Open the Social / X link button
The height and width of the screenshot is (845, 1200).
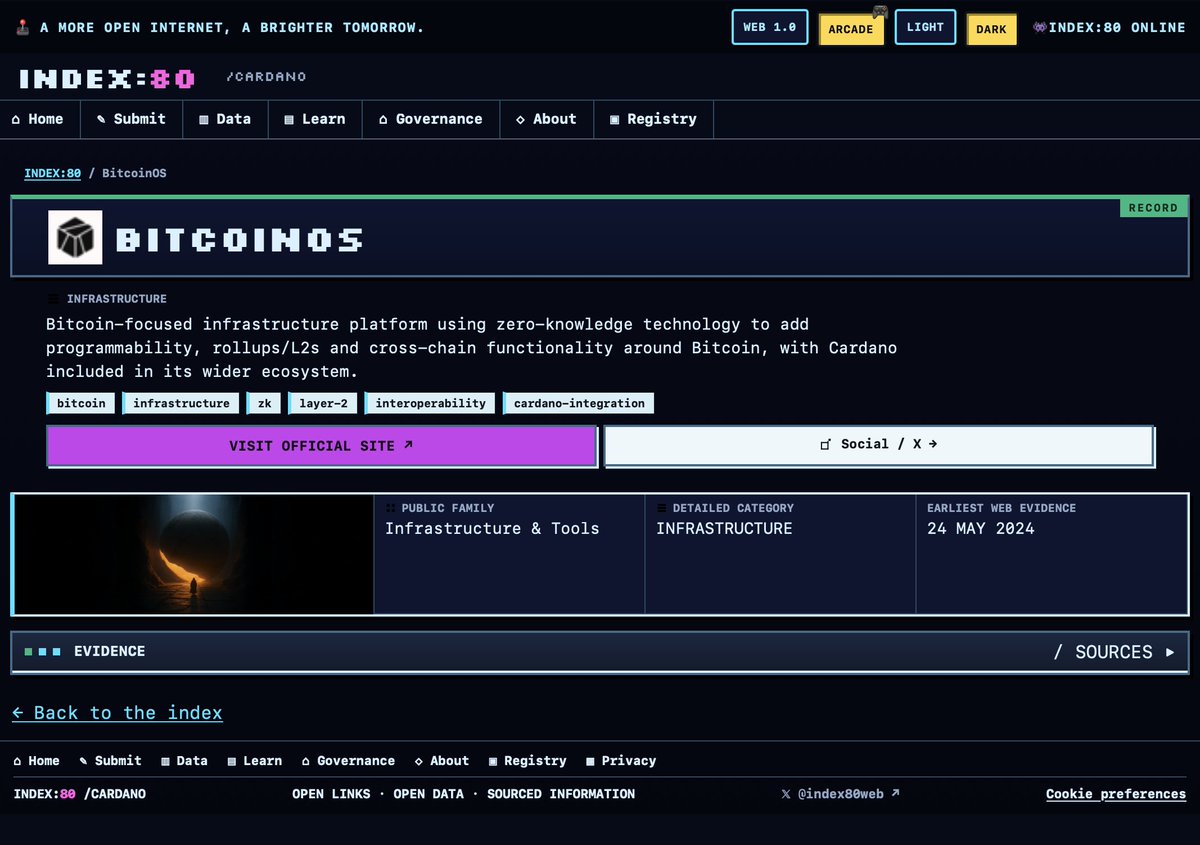(x=879, y=445)
